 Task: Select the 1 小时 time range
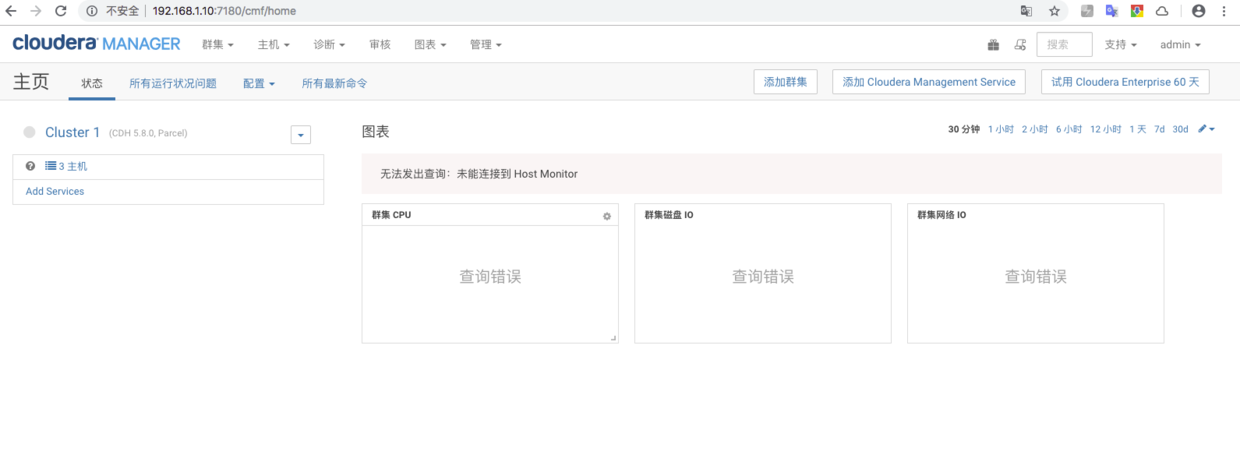pyautogui.click(x=1001, y=130)
